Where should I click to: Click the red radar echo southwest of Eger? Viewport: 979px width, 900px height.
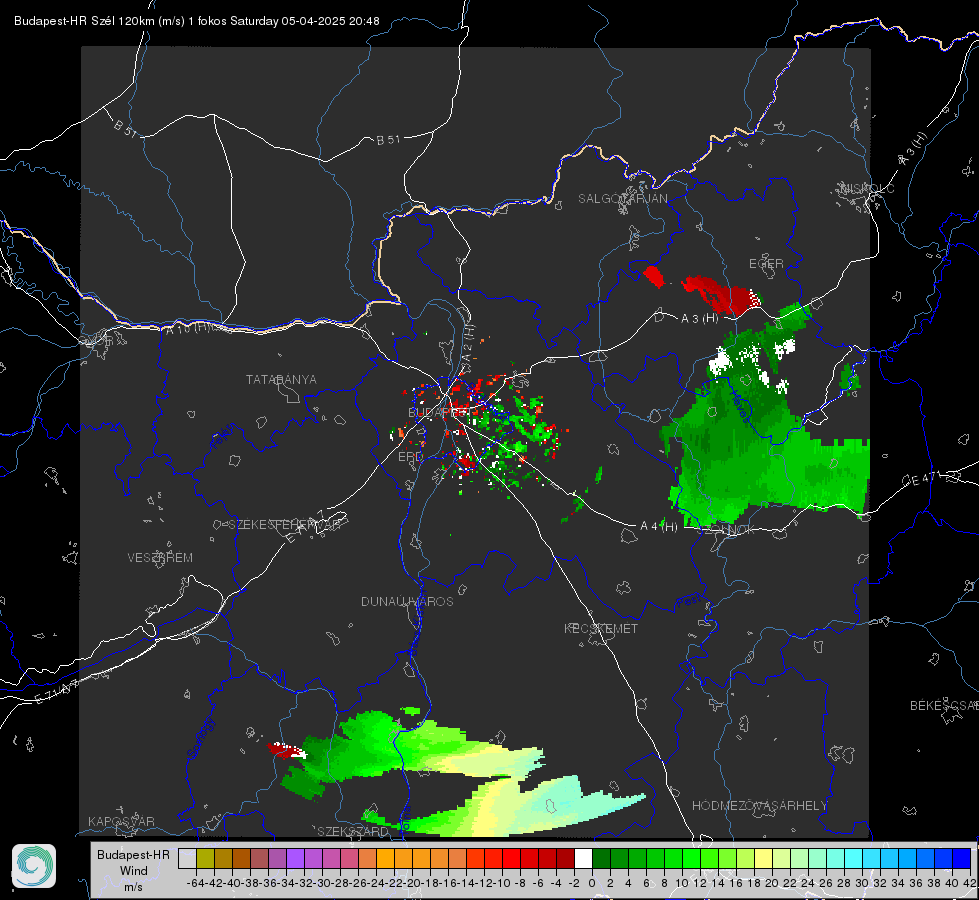coord(721,295)
